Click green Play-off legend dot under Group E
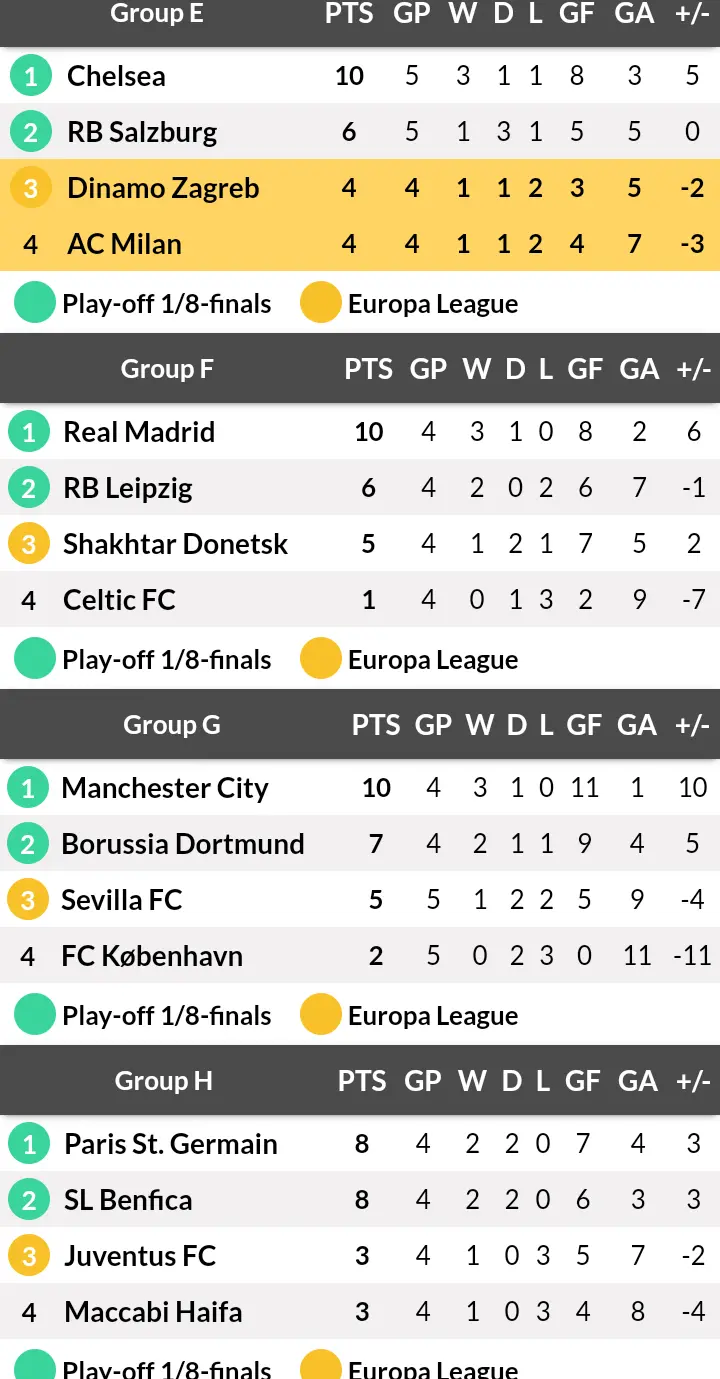This screenshot has height=1379, width=720. pos(35,303)
